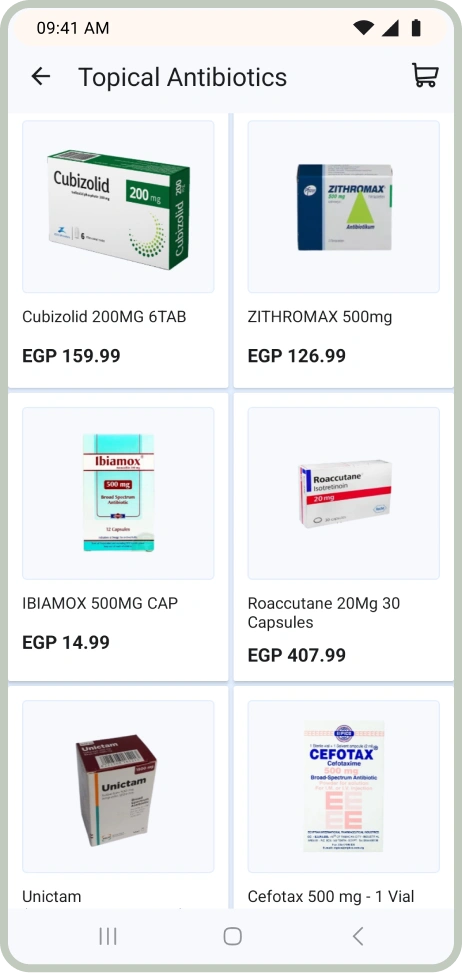Tap the Android recent apps button
This screenshot has width=462, height=973.
[108, 936]
